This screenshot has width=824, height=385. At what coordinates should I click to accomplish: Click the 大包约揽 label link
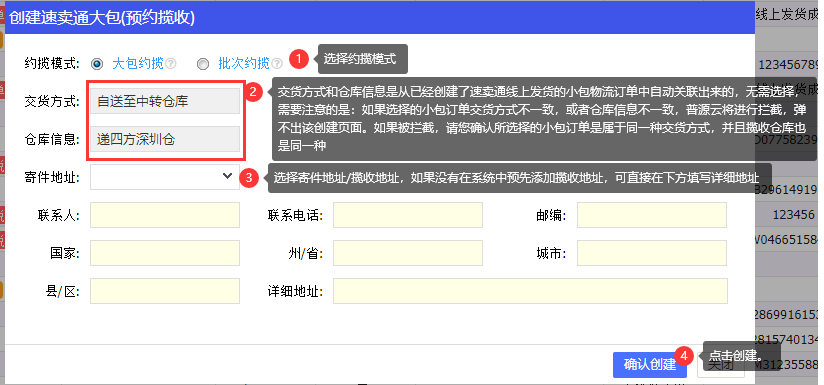point(138,64)
